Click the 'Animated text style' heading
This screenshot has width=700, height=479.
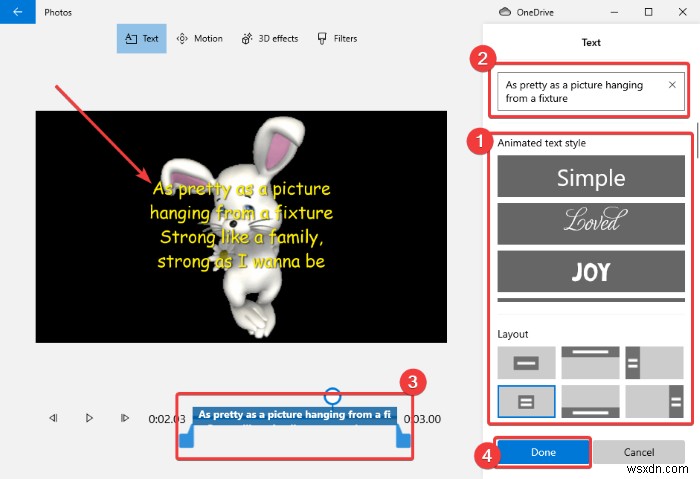point(542,143)
